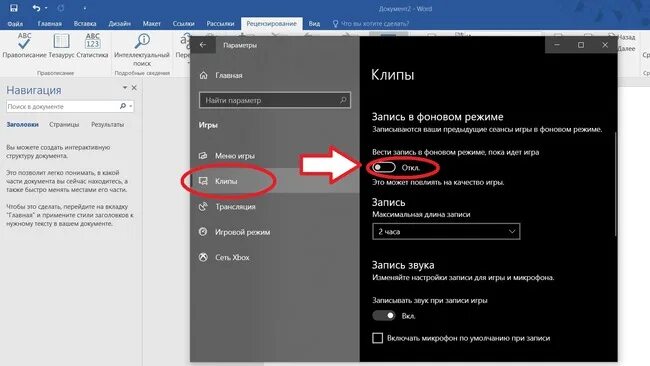
Task: Disable the 'Записывать звук при записи игры' toggle
Action: 383,315
